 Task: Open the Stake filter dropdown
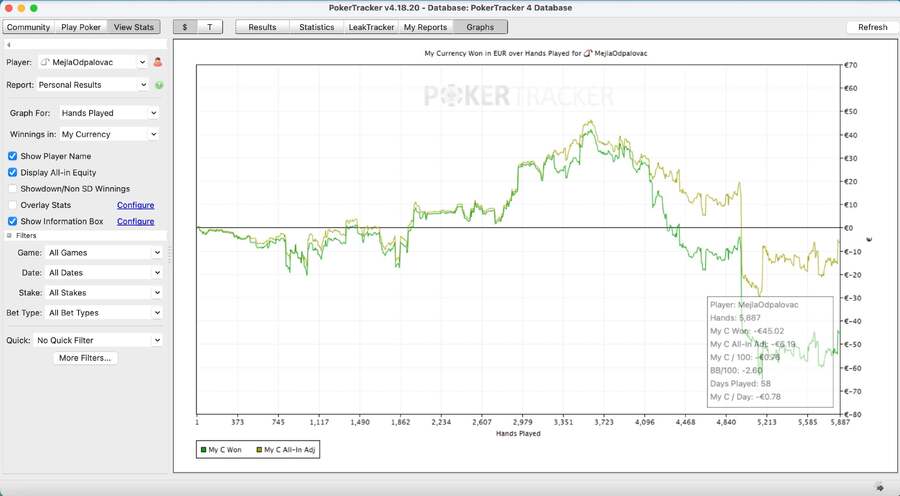click(x=104, y=293)
